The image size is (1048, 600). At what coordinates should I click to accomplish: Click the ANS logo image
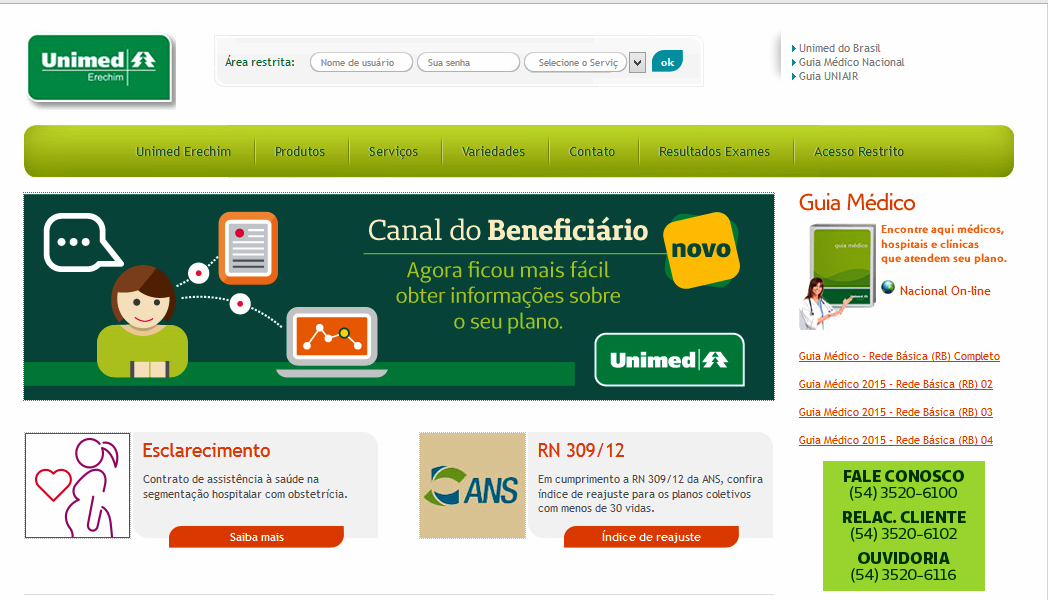(472, 486)
